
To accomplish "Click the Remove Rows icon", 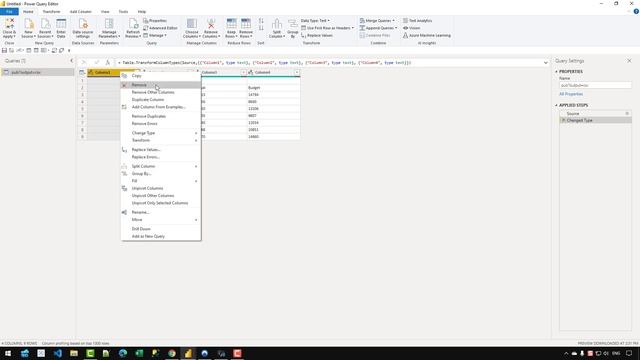I will tap(246, 28).
